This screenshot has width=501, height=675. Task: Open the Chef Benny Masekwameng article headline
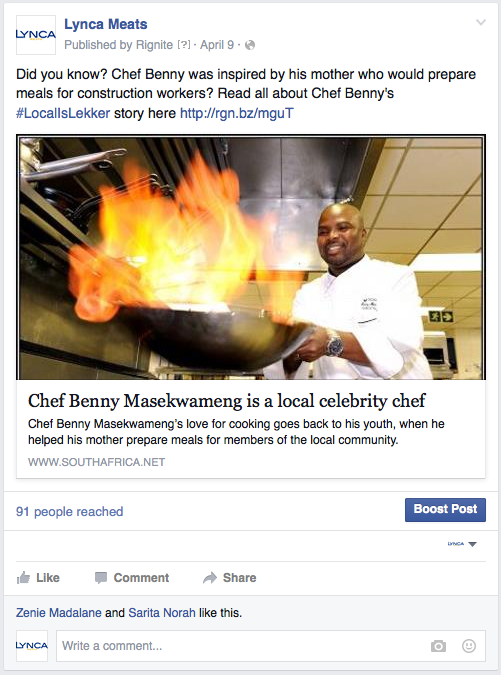(227, 401)
